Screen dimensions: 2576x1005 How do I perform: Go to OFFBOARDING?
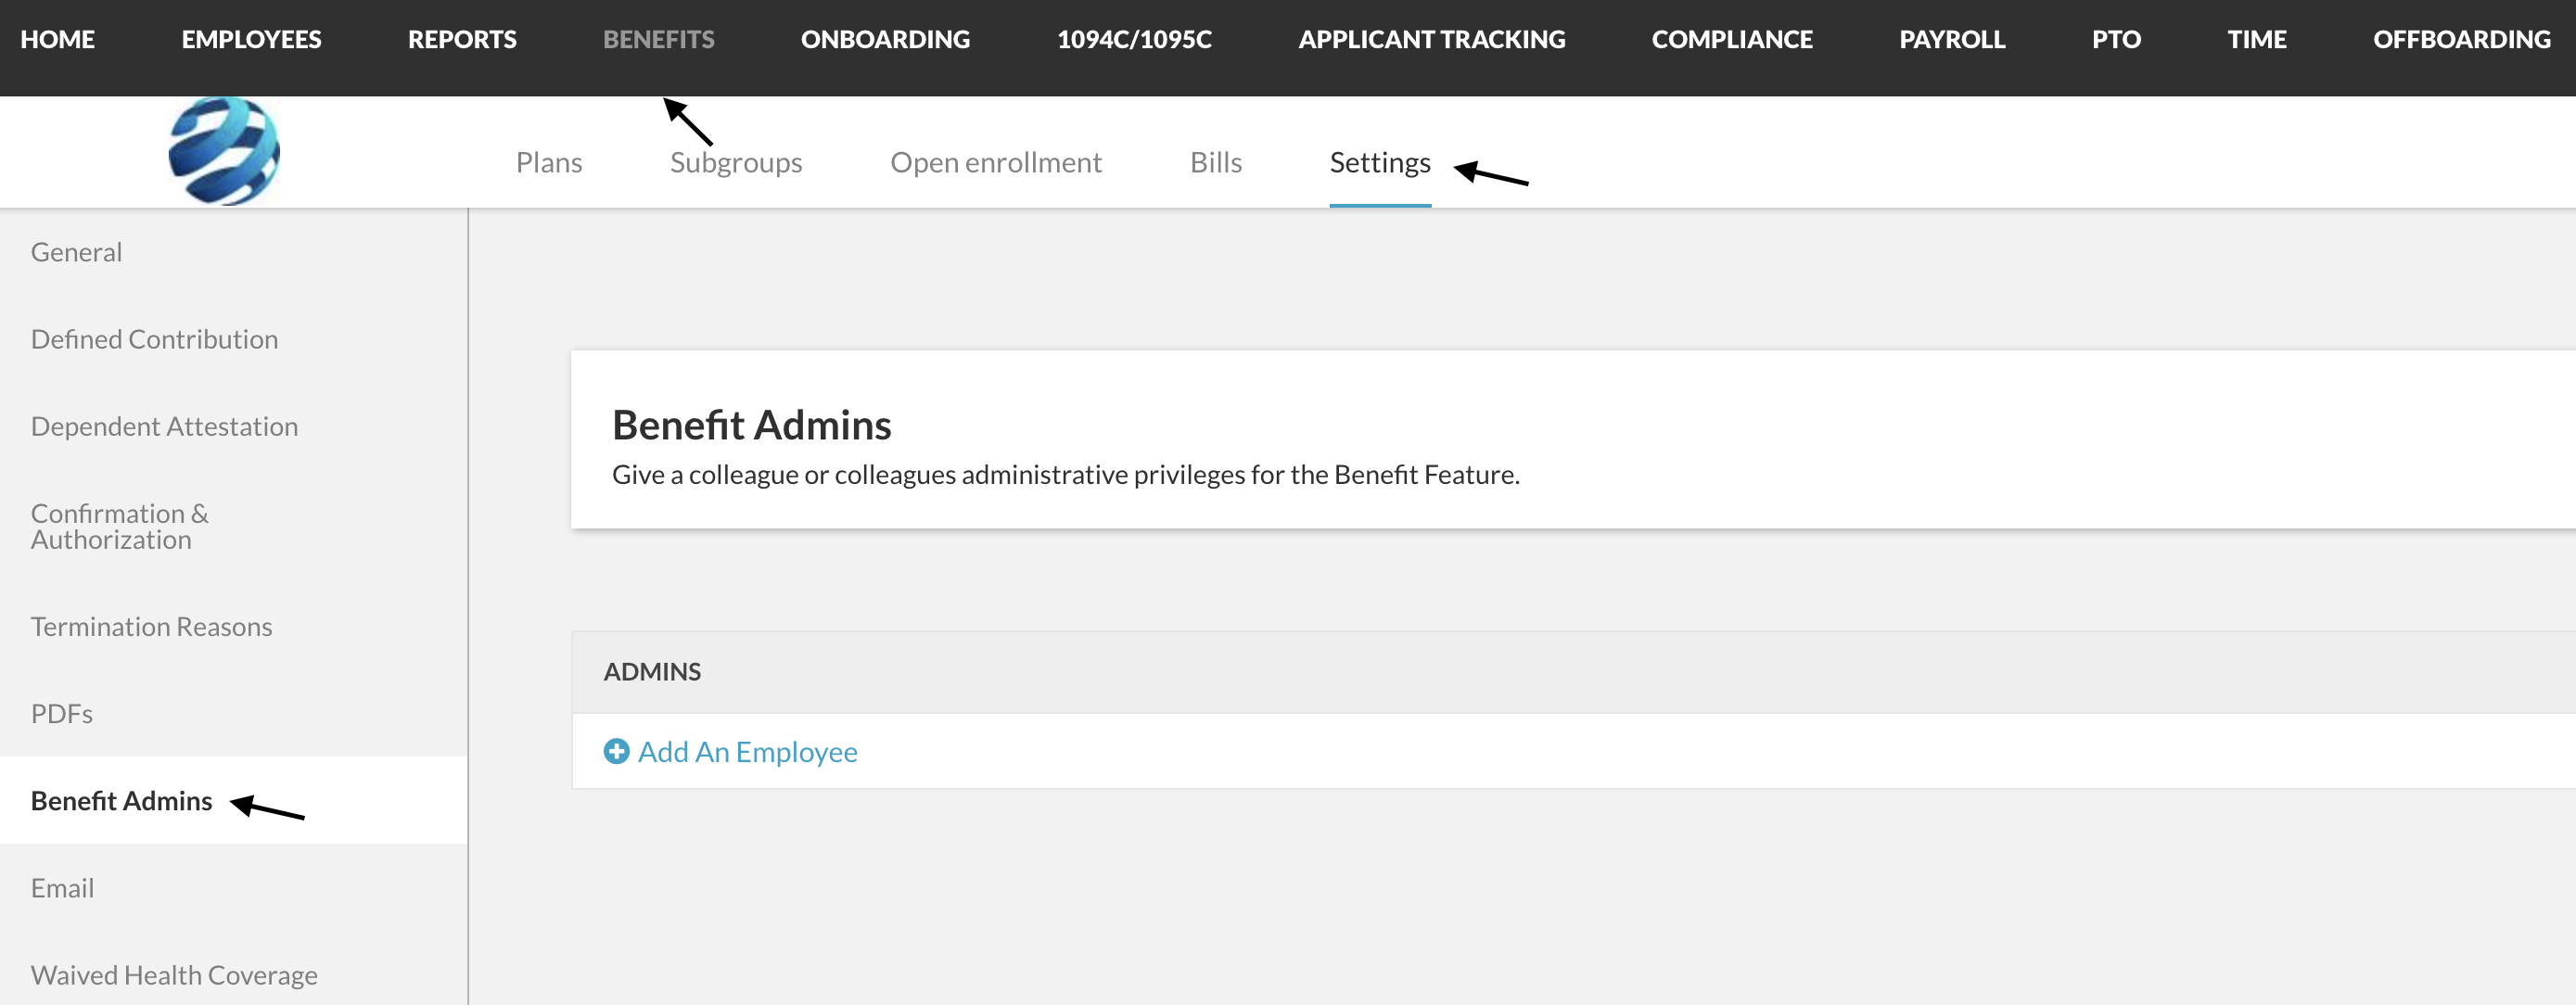pos(2462,39)
